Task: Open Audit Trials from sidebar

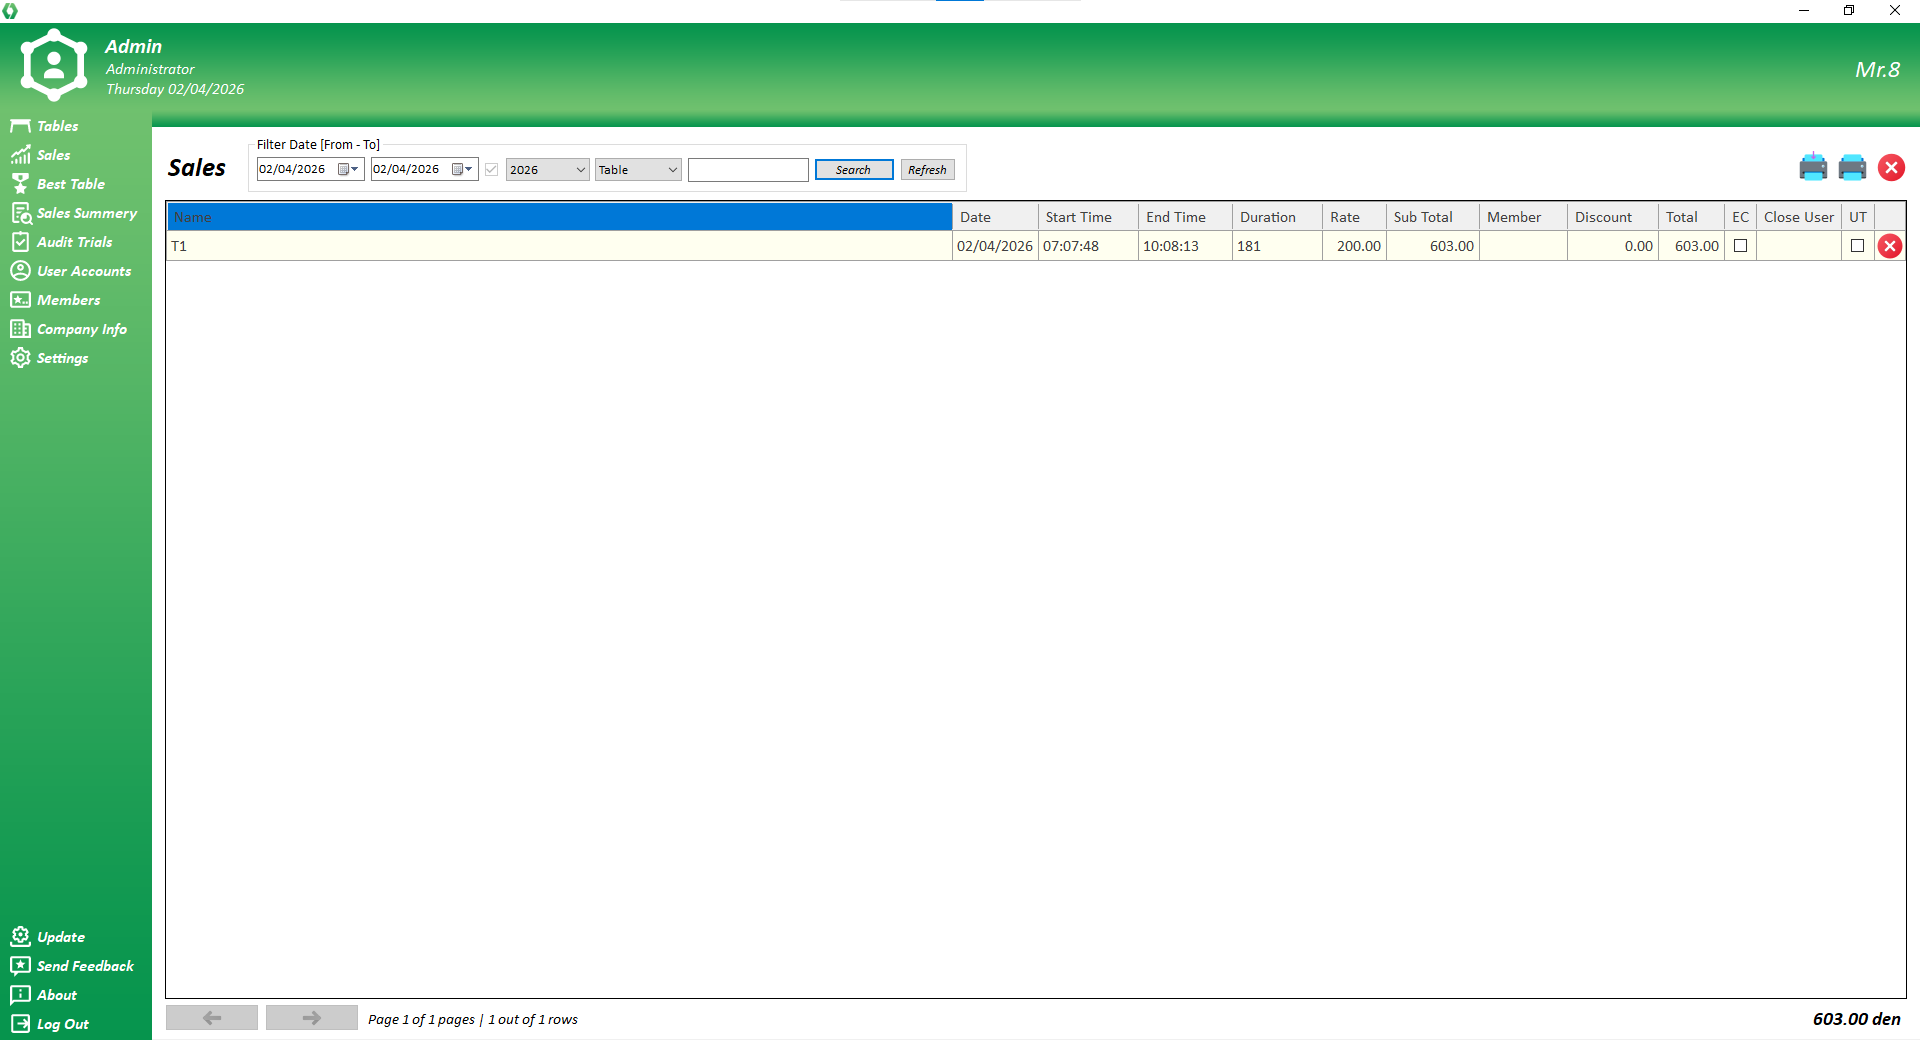Action: 74,242
